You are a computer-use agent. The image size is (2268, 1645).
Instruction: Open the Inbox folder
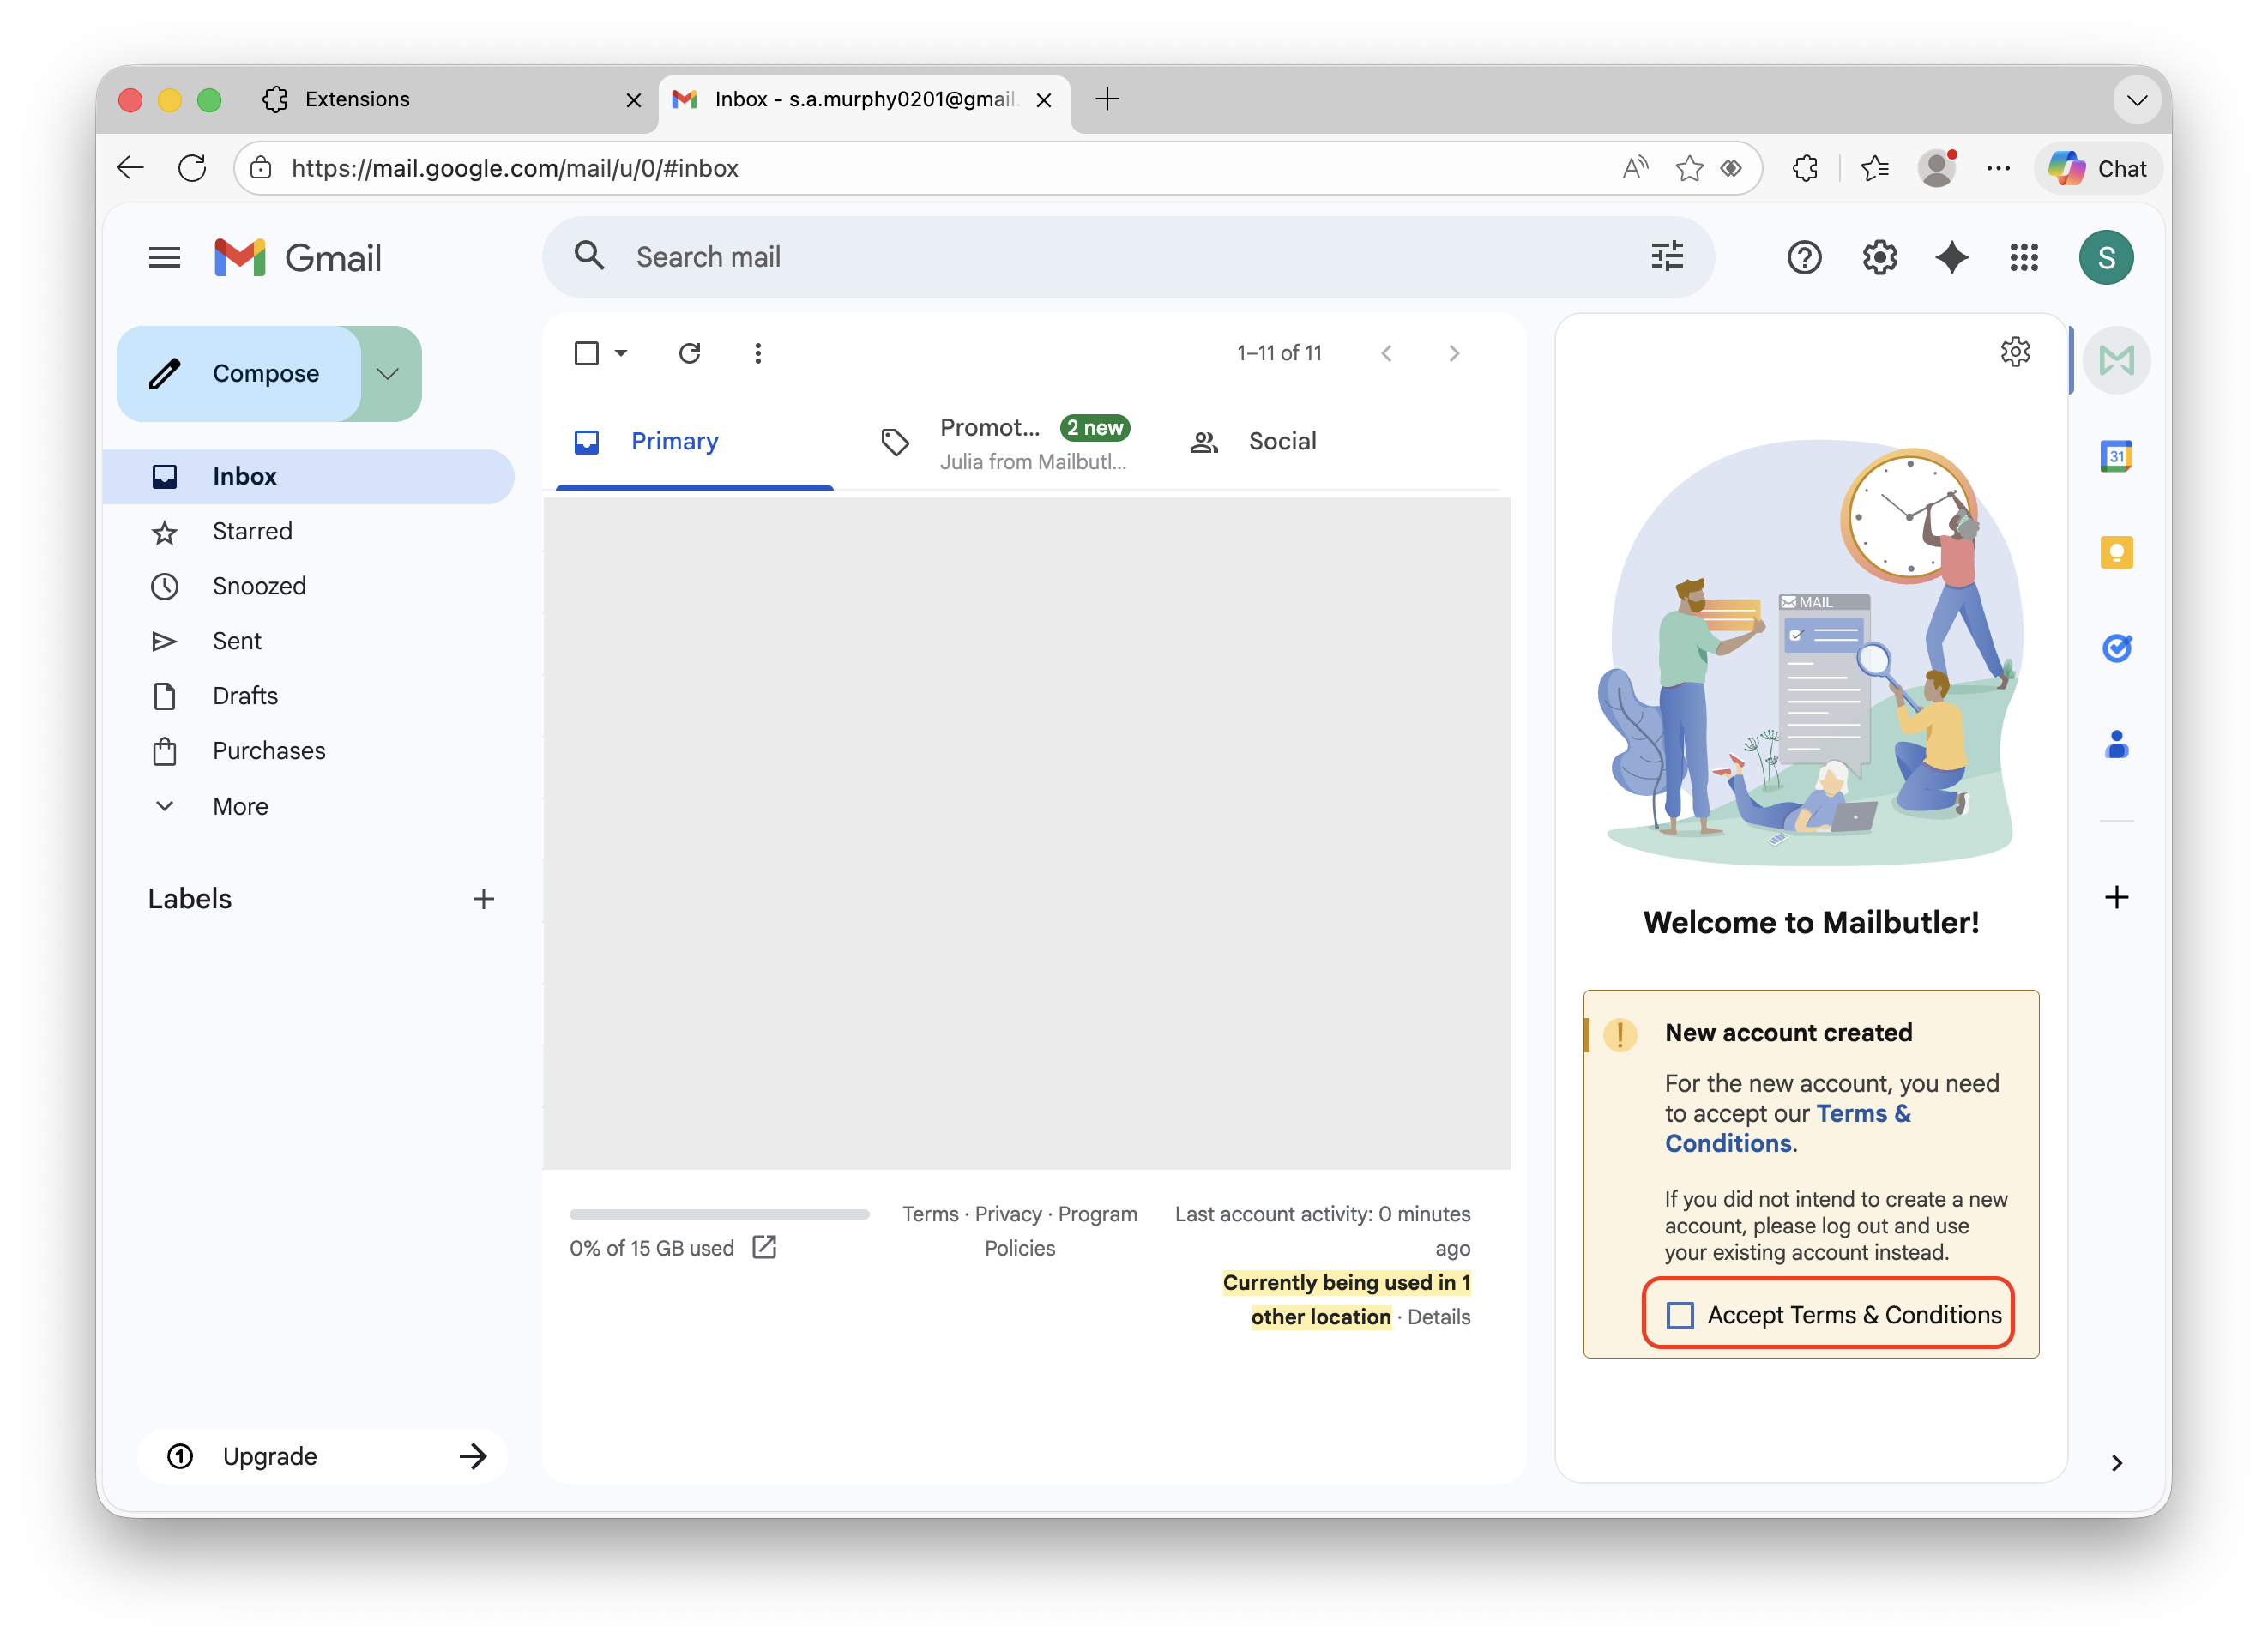coord(309,476)
